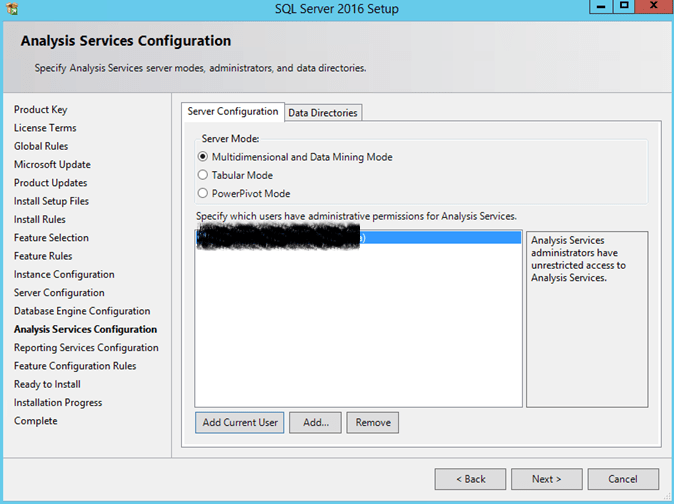Go back with the < Back button
This screenshot has width=674, height=504.
click(x=470, y=479)
